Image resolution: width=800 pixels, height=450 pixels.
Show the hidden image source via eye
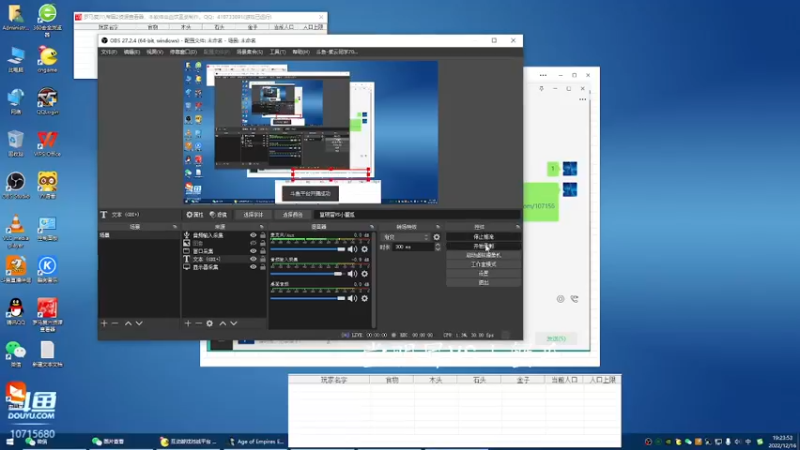[253, 243]
